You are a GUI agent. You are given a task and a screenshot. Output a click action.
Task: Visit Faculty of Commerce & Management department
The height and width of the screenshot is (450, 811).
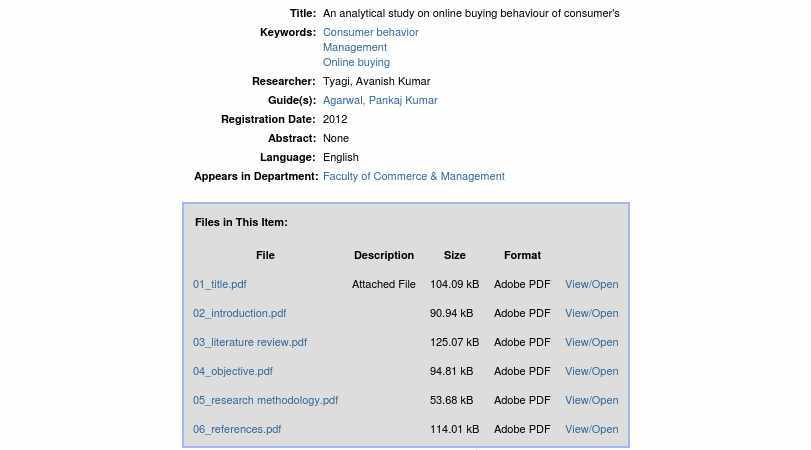413,176
